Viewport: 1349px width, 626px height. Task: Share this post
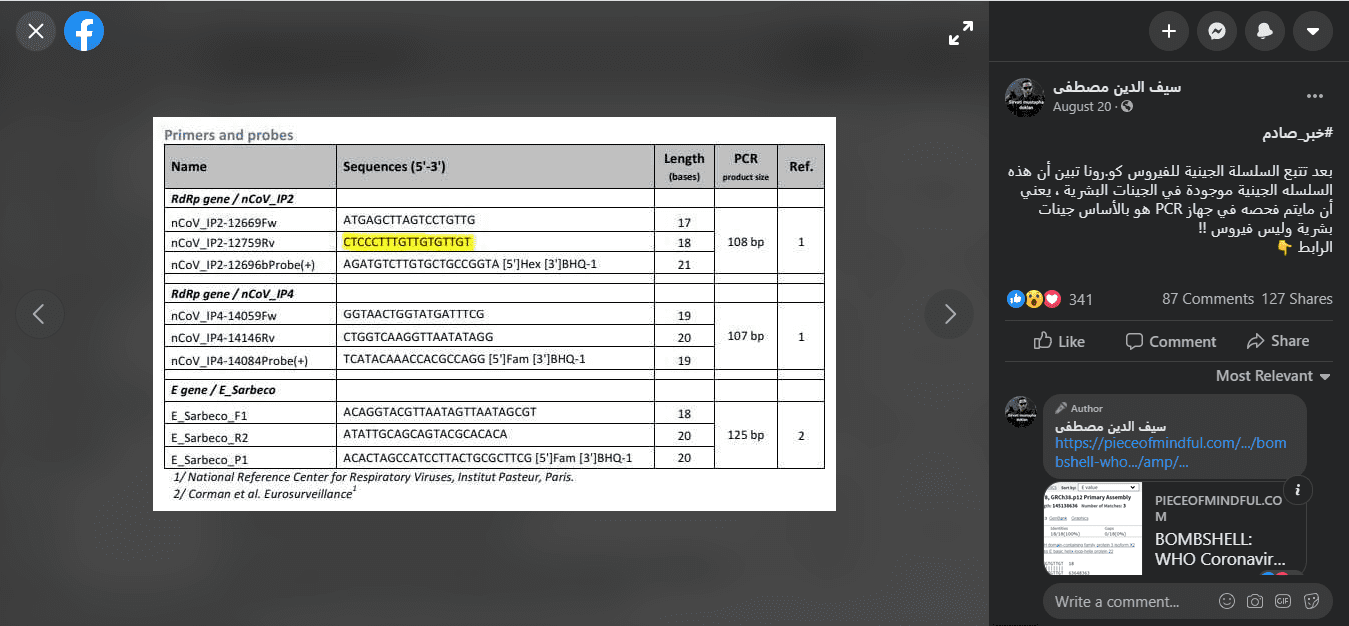[1278, 341]
